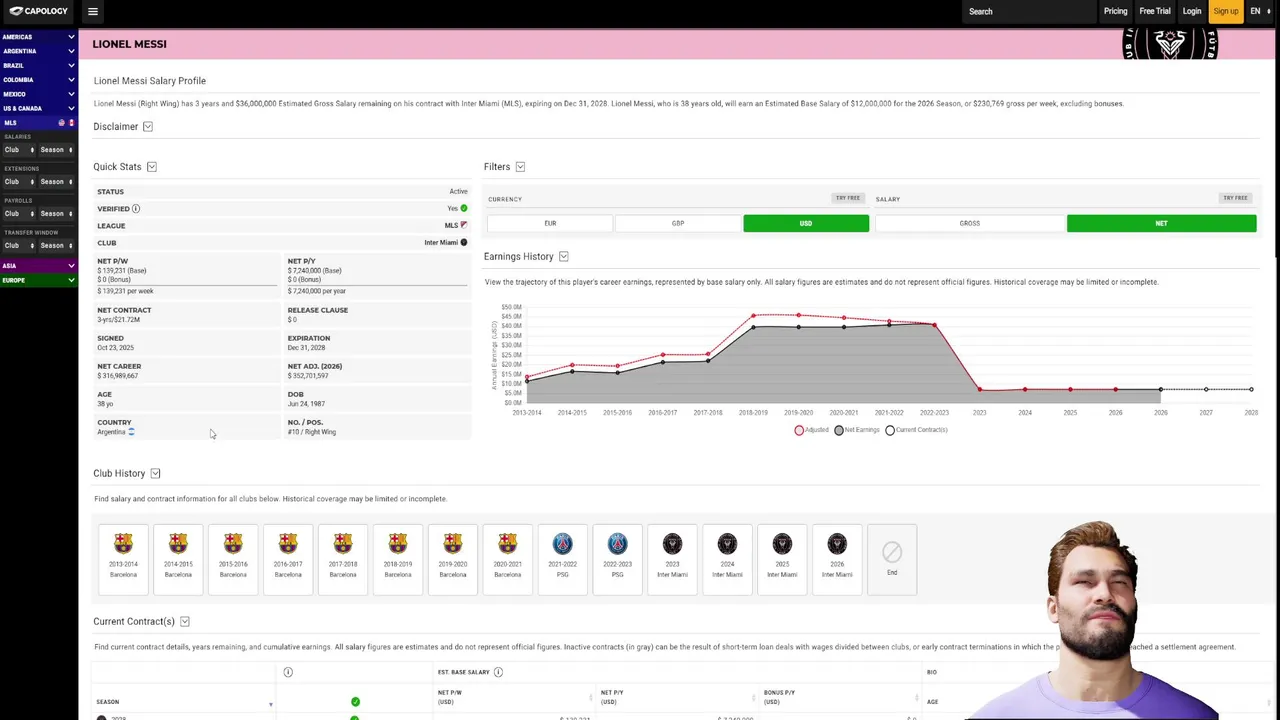Open the 2019-2020 Barcelona club card
Viewport: 1280px width, 720px height.
453,559
